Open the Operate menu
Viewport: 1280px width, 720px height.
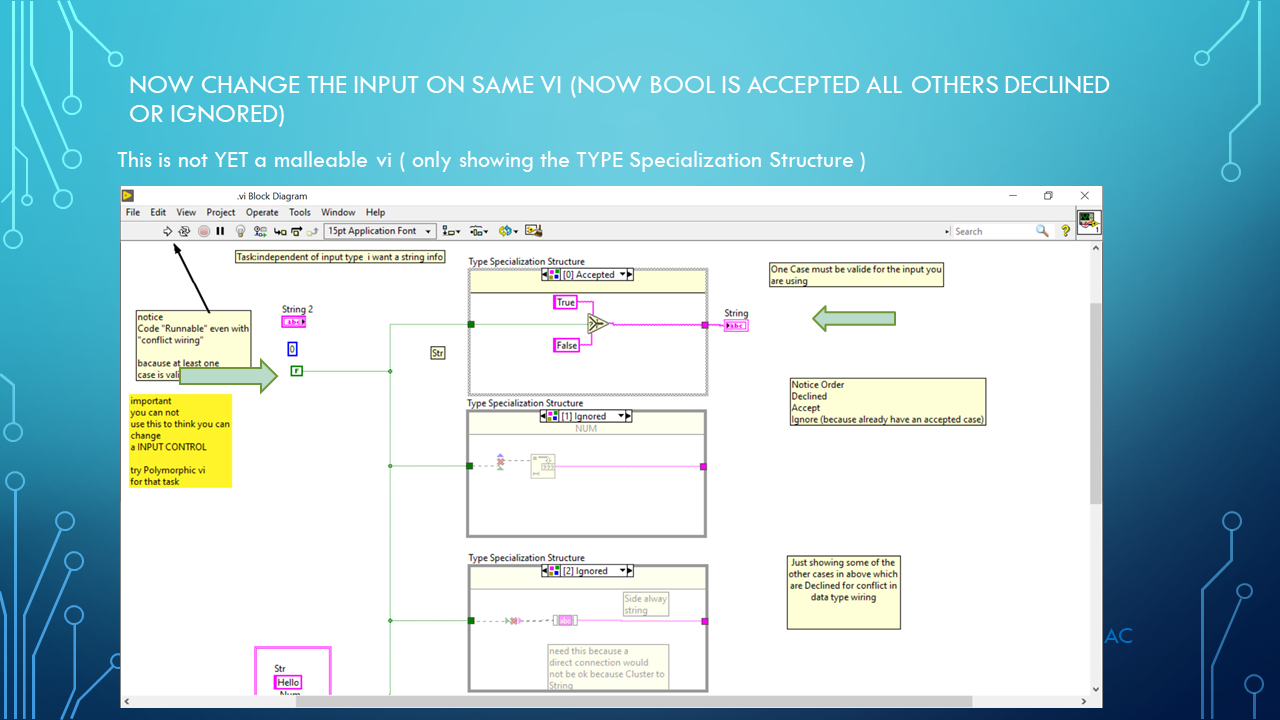(x=262, y=212)
